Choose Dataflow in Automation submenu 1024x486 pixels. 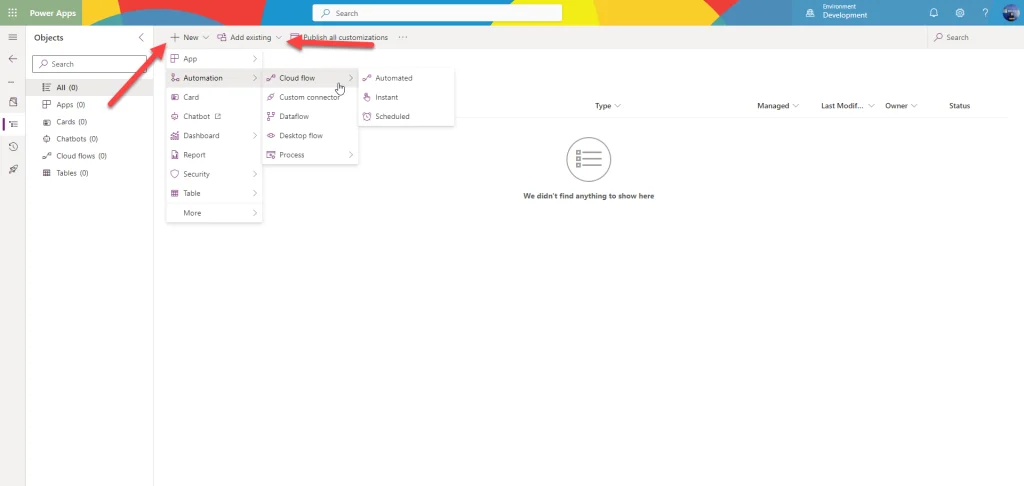(x=310, y=116)
